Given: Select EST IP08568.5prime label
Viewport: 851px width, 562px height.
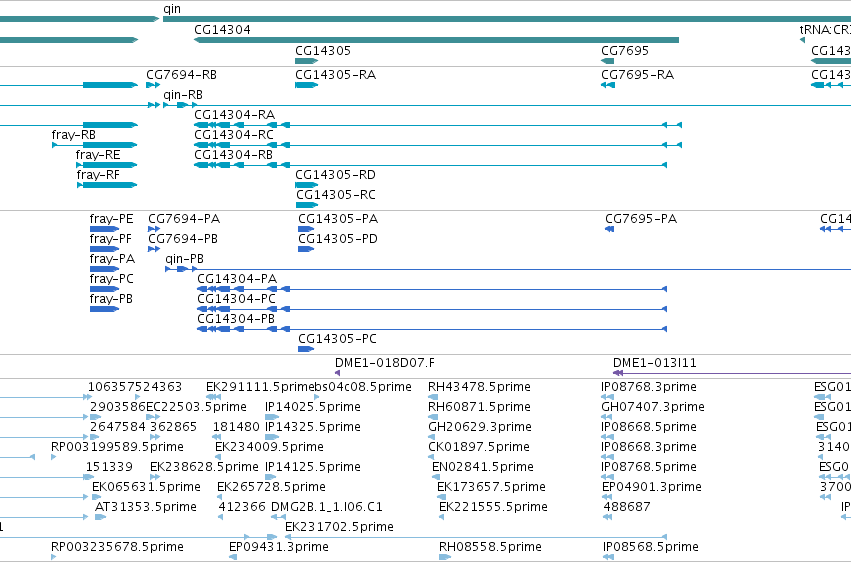Looking at the screenshot, I should 651,547.
